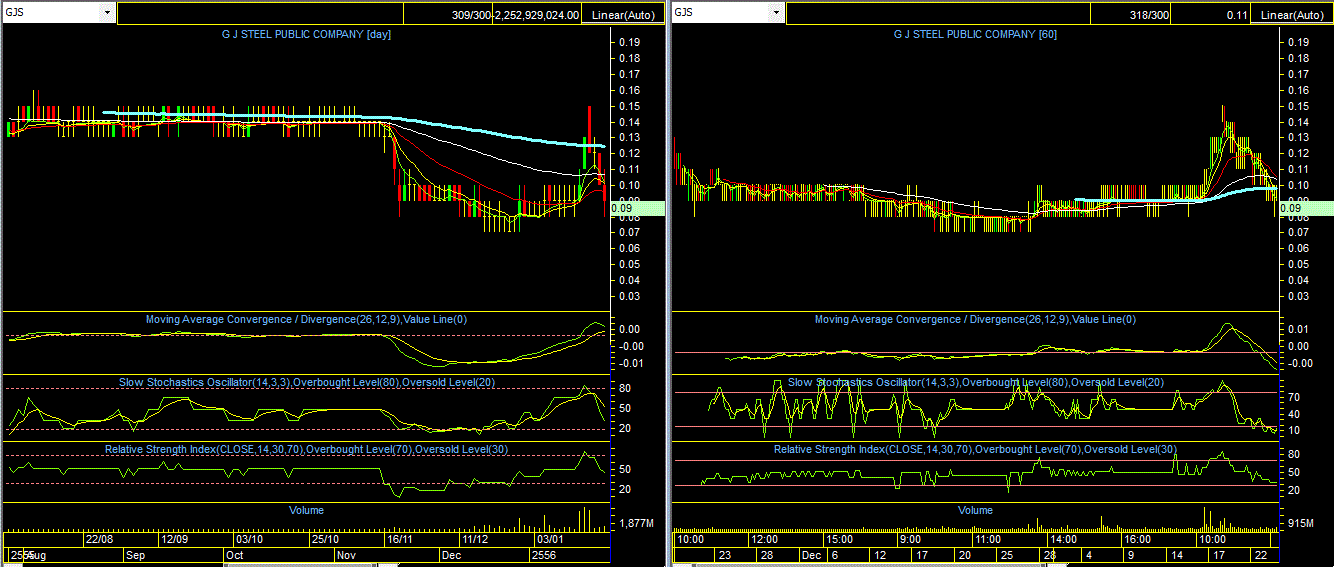Click the 14:00 time label on 60-minute chart
1334x567 pixels.
tap(1065, 539)
